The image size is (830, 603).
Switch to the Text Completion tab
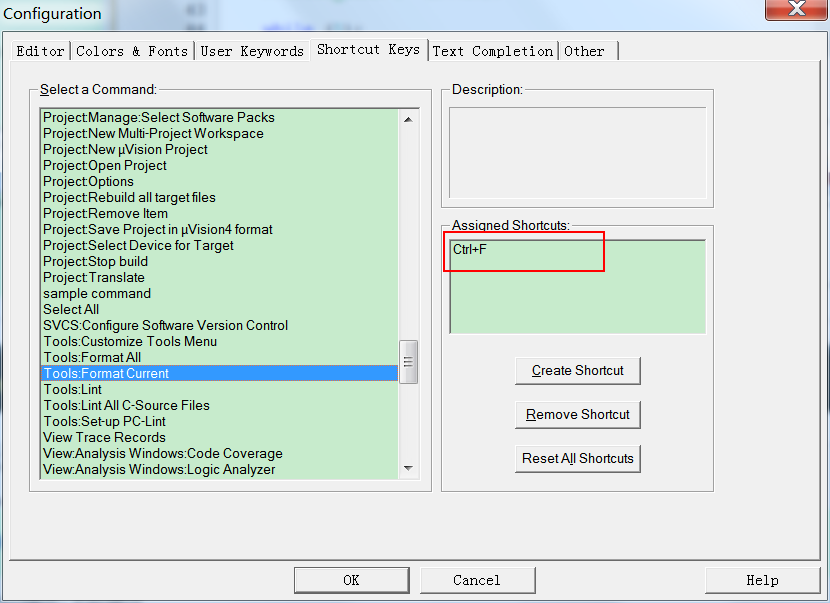pos(492,51)
